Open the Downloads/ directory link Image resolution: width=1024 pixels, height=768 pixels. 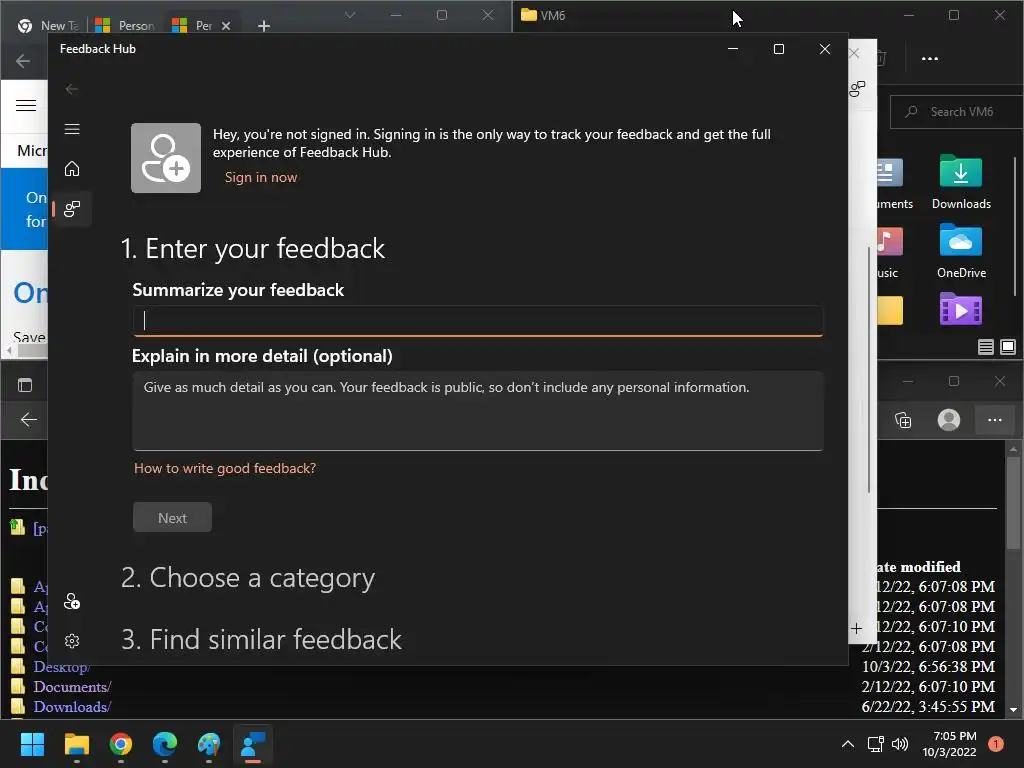[x=72, y=707]
